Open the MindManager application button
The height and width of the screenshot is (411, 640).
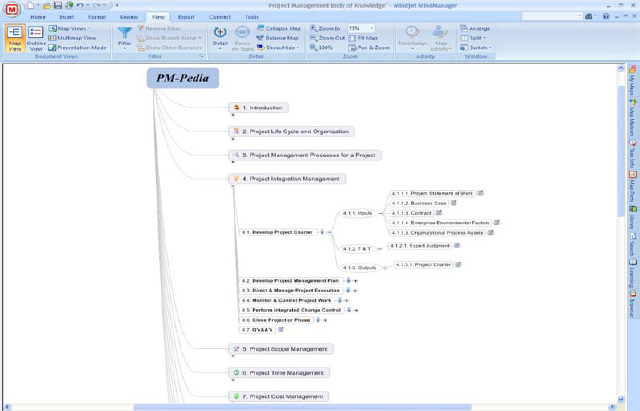[12, 9]
